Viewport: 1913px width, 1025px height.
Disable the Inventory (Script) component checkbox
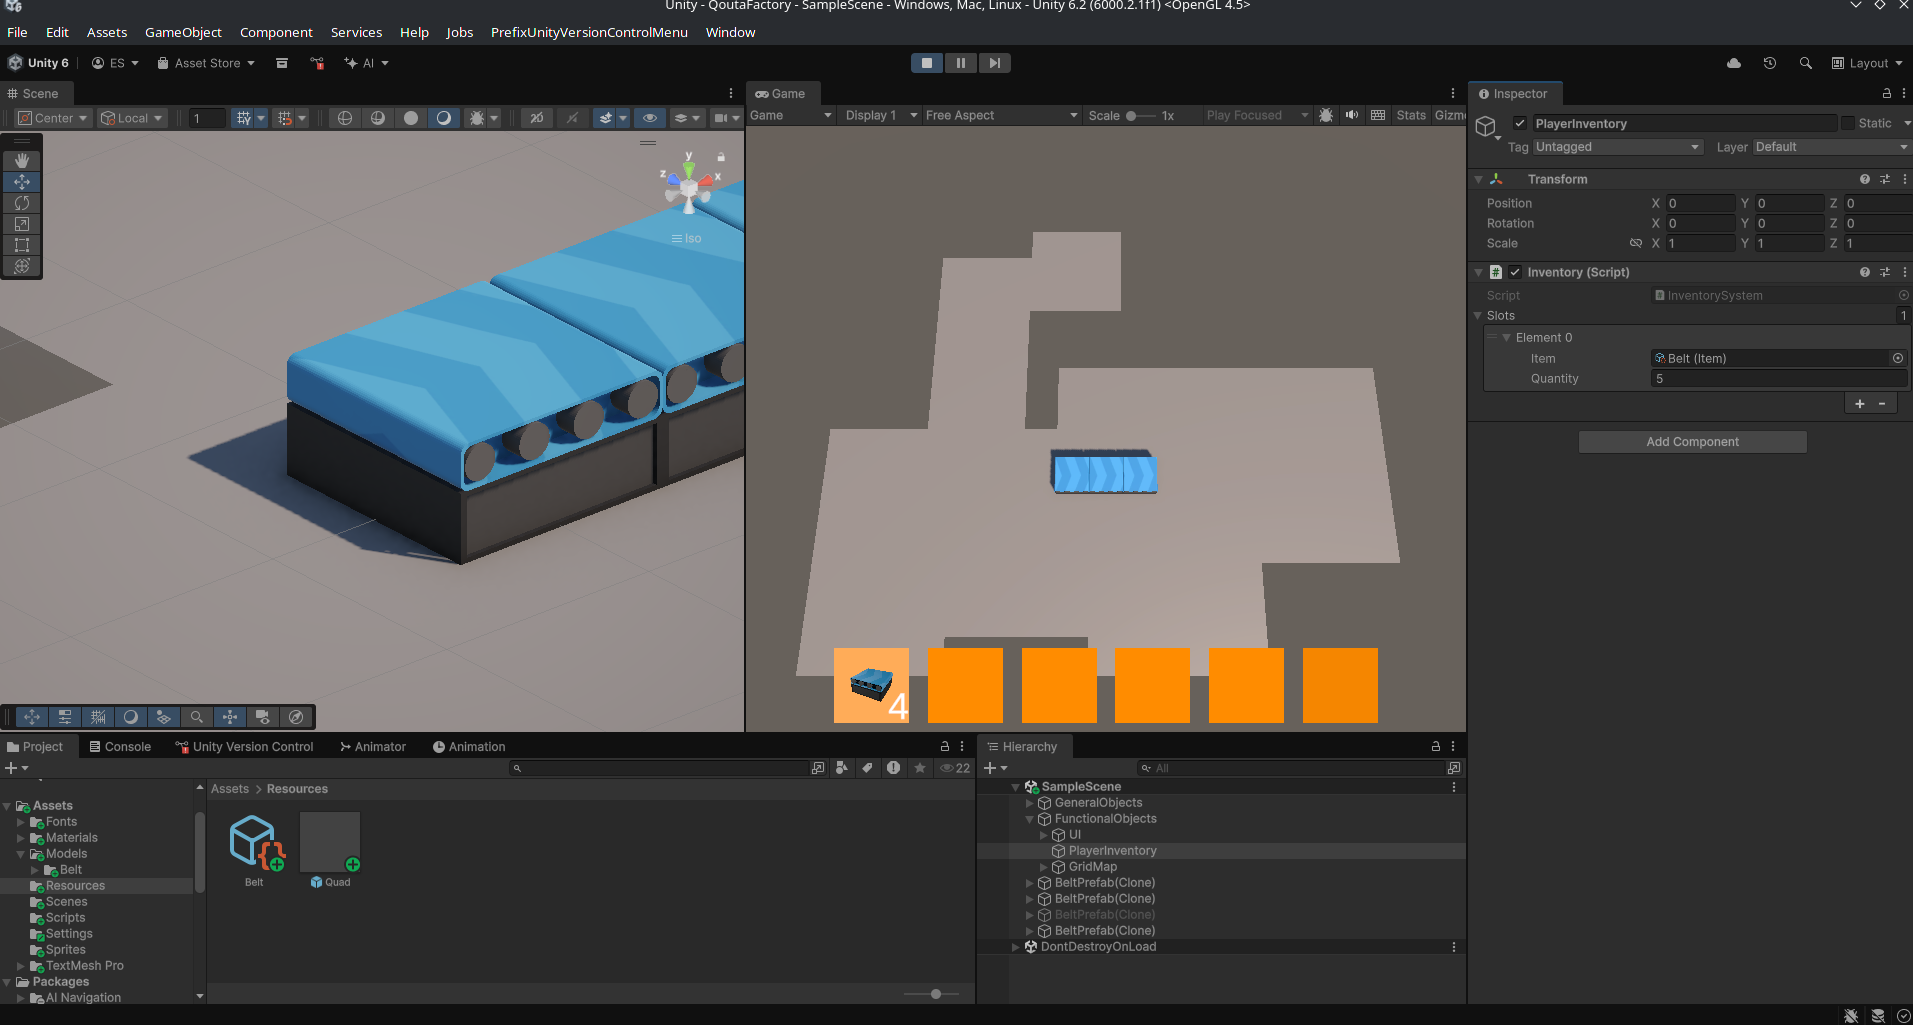click(1514, 271)
